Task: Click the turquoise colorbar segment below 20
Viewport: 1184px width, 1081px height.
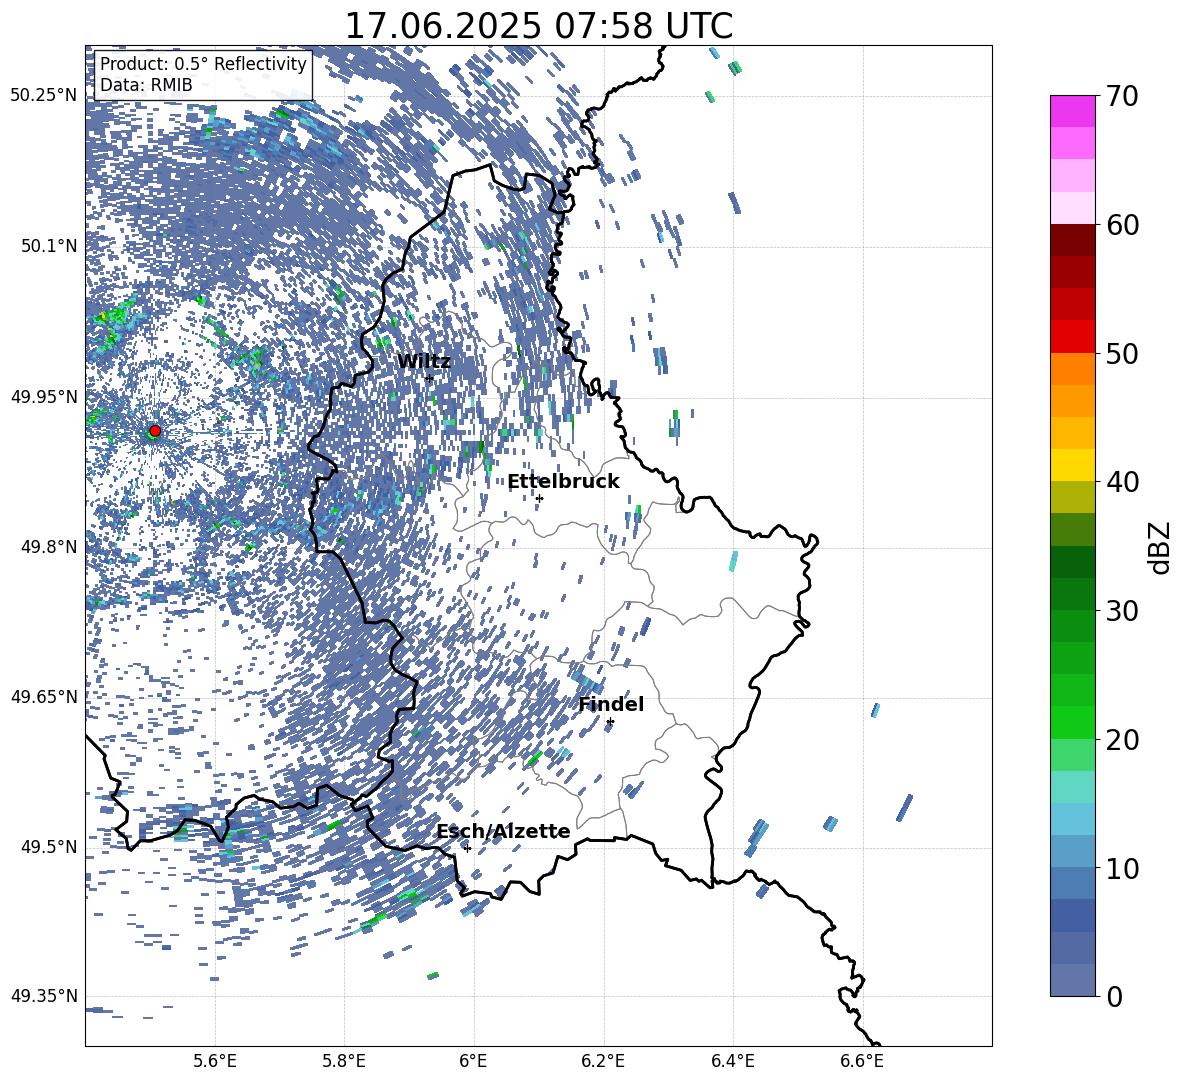Action: (1072, 787)
